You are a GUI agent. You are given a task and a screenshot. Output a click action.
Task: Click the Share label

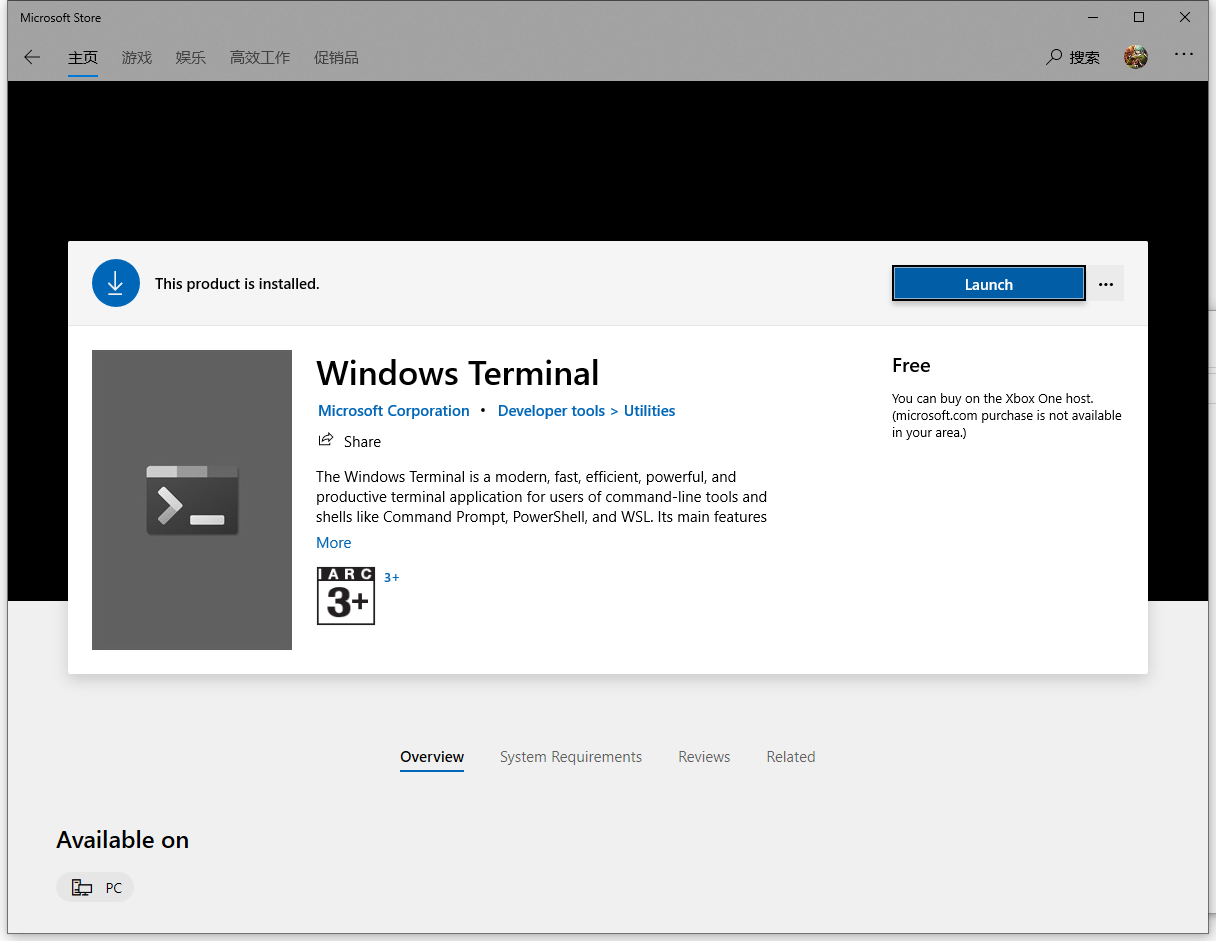362,442
